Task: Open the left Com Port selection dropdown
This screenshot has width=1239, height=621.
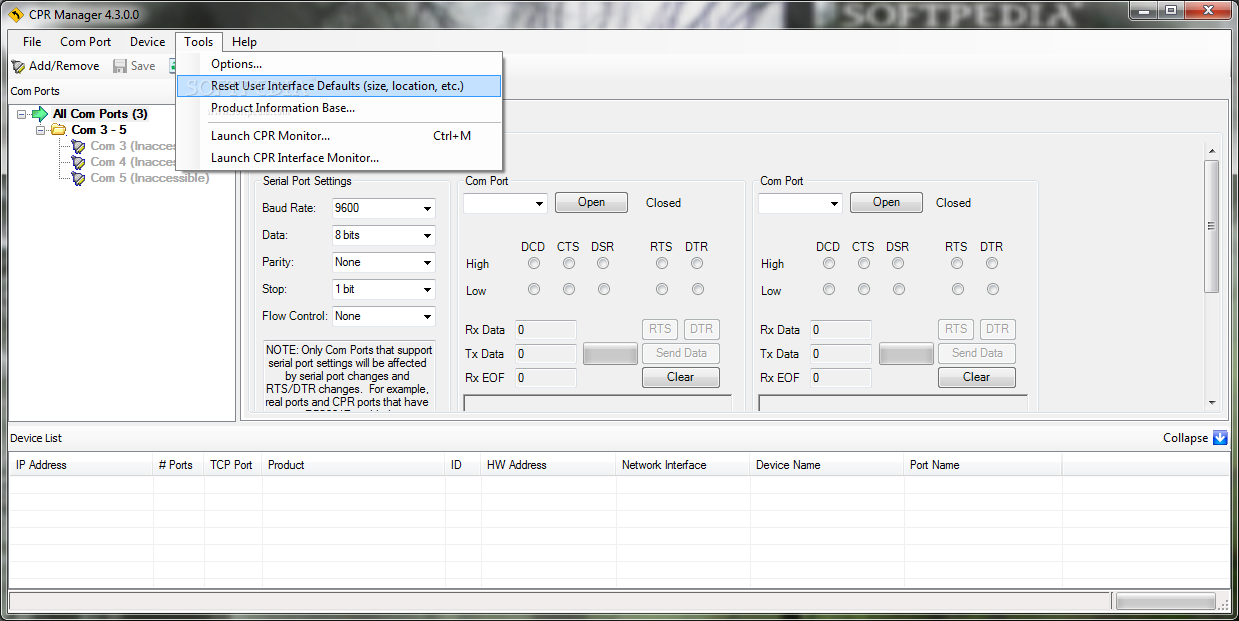Action: 539,203
